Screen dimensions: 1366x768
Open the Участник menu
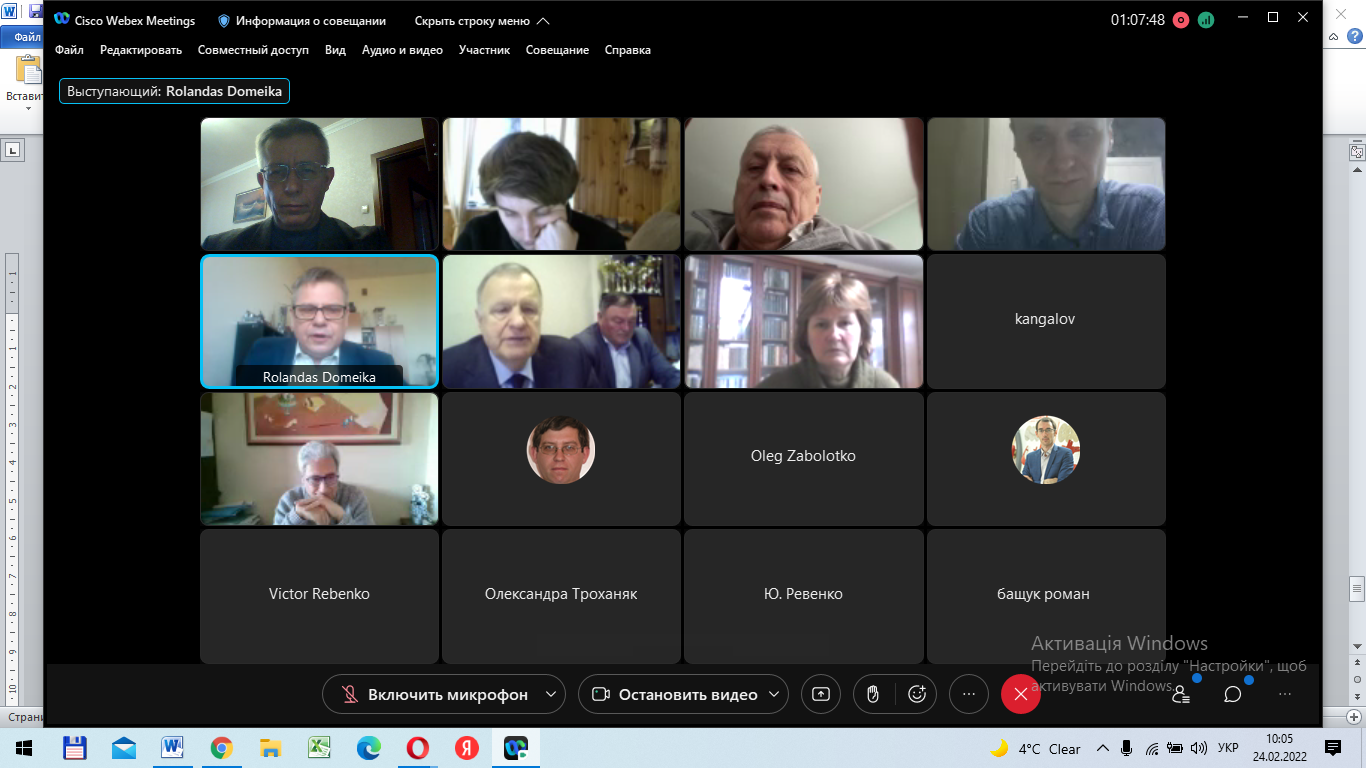click(484, 50)
